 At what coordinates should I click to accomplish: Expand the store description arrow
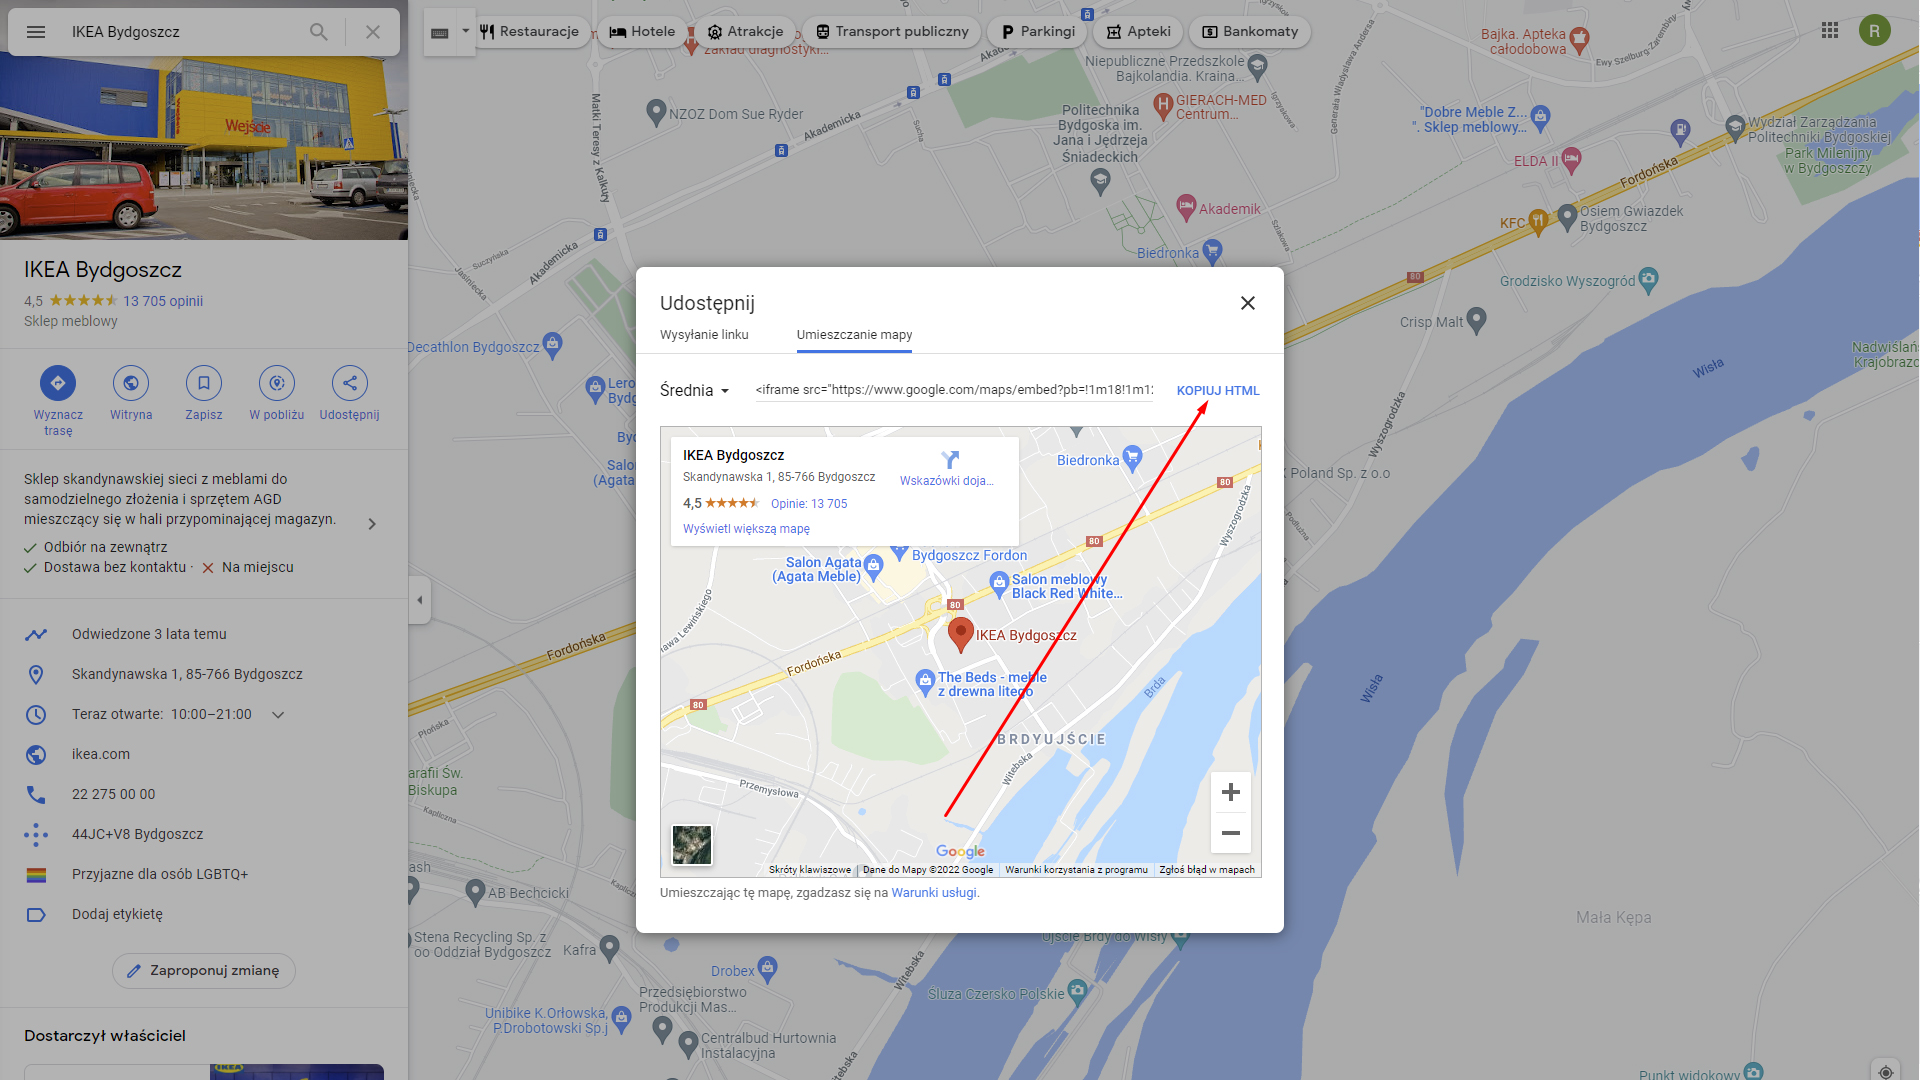pos(372,524)
